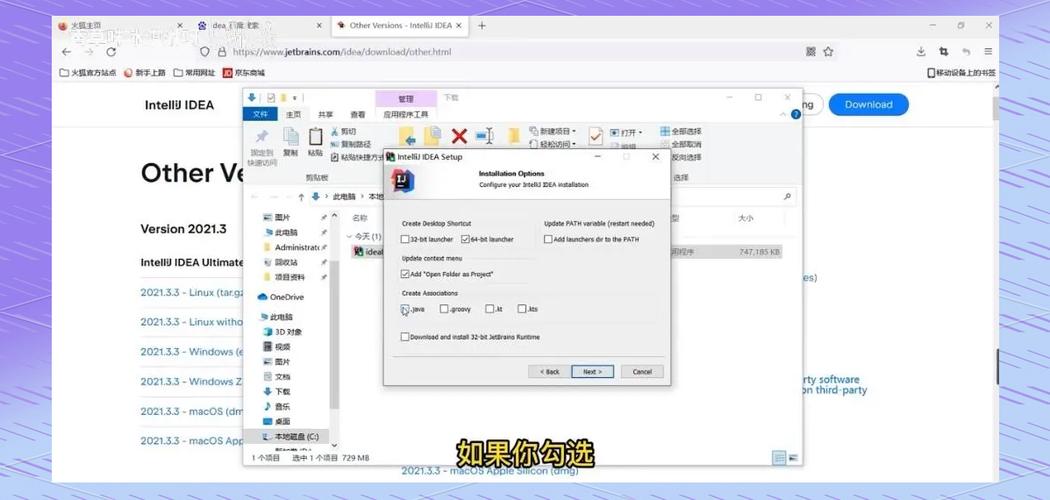
Task: Open the quick access toolbar dropdown arrow
Action: (294, 98)
